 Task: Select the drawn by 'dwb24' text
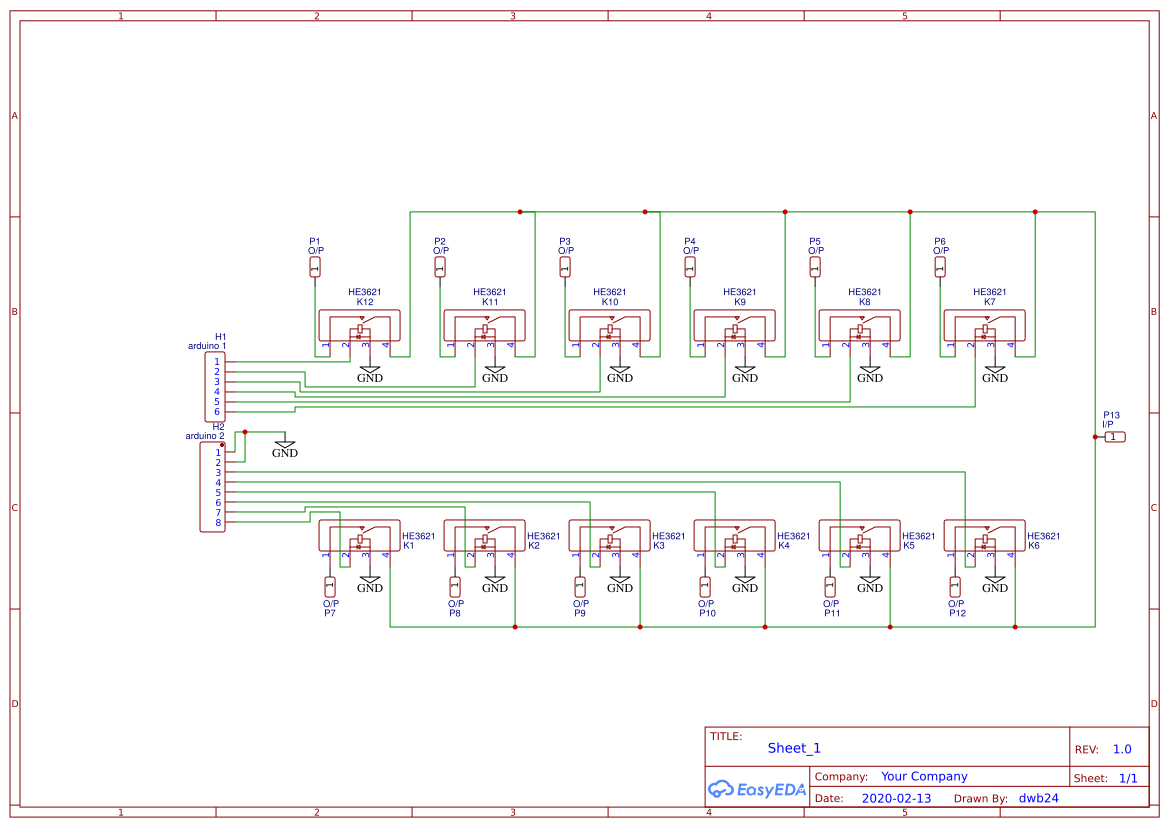[1038, 798]
